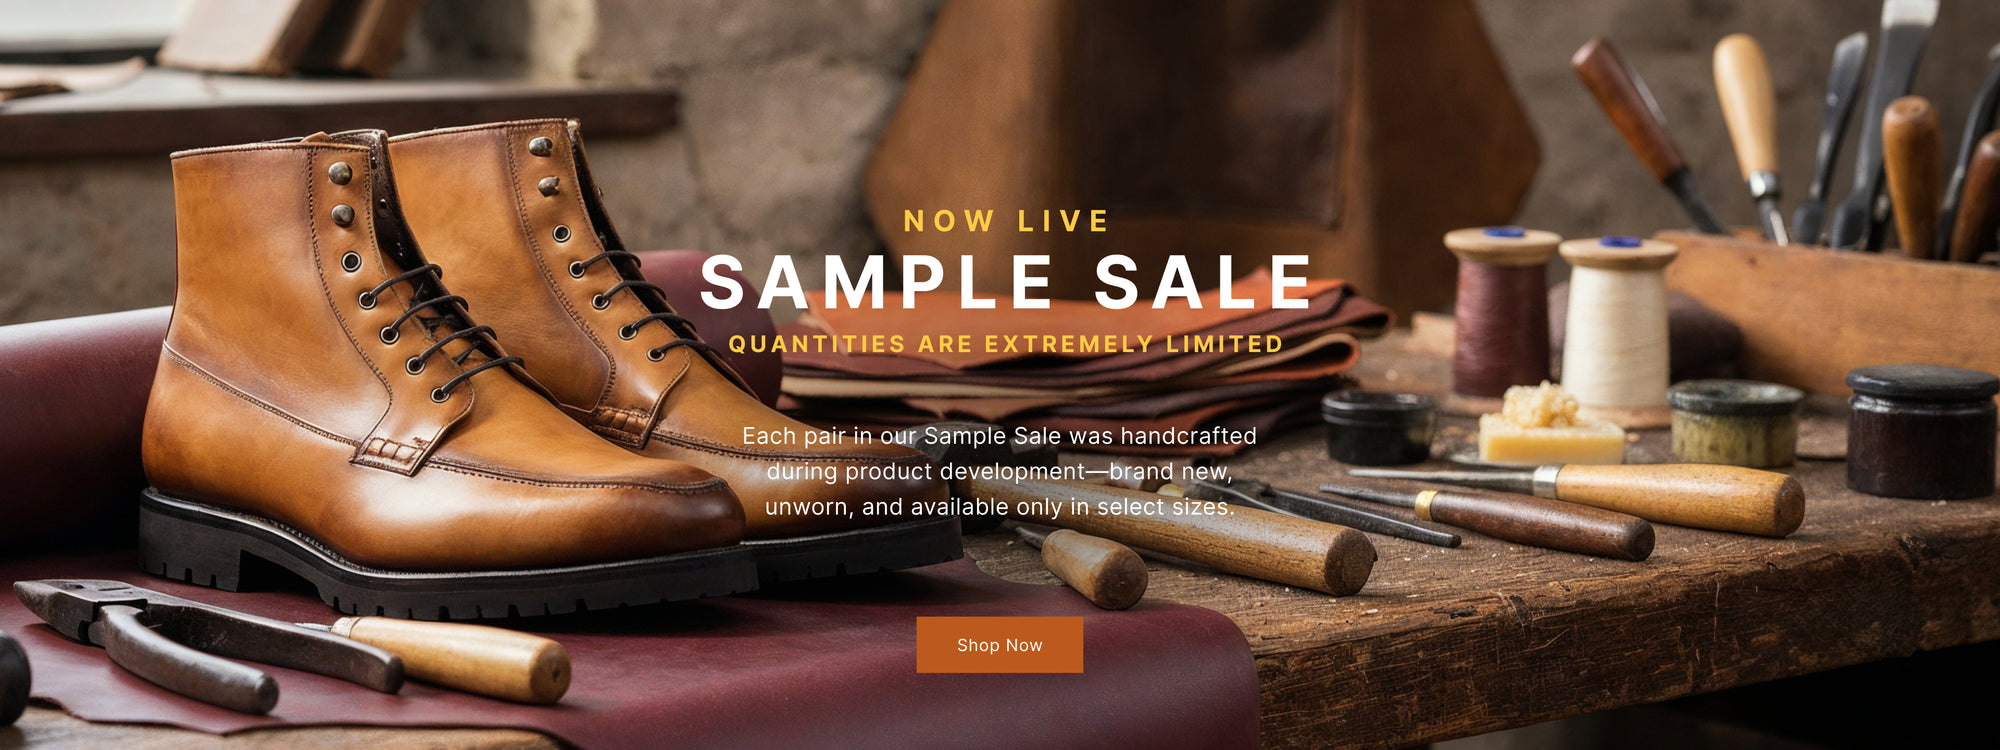This screenshot has width=2000, height=750.
Task: Click the small black polish jar
Action: [x=1378, y=427]
